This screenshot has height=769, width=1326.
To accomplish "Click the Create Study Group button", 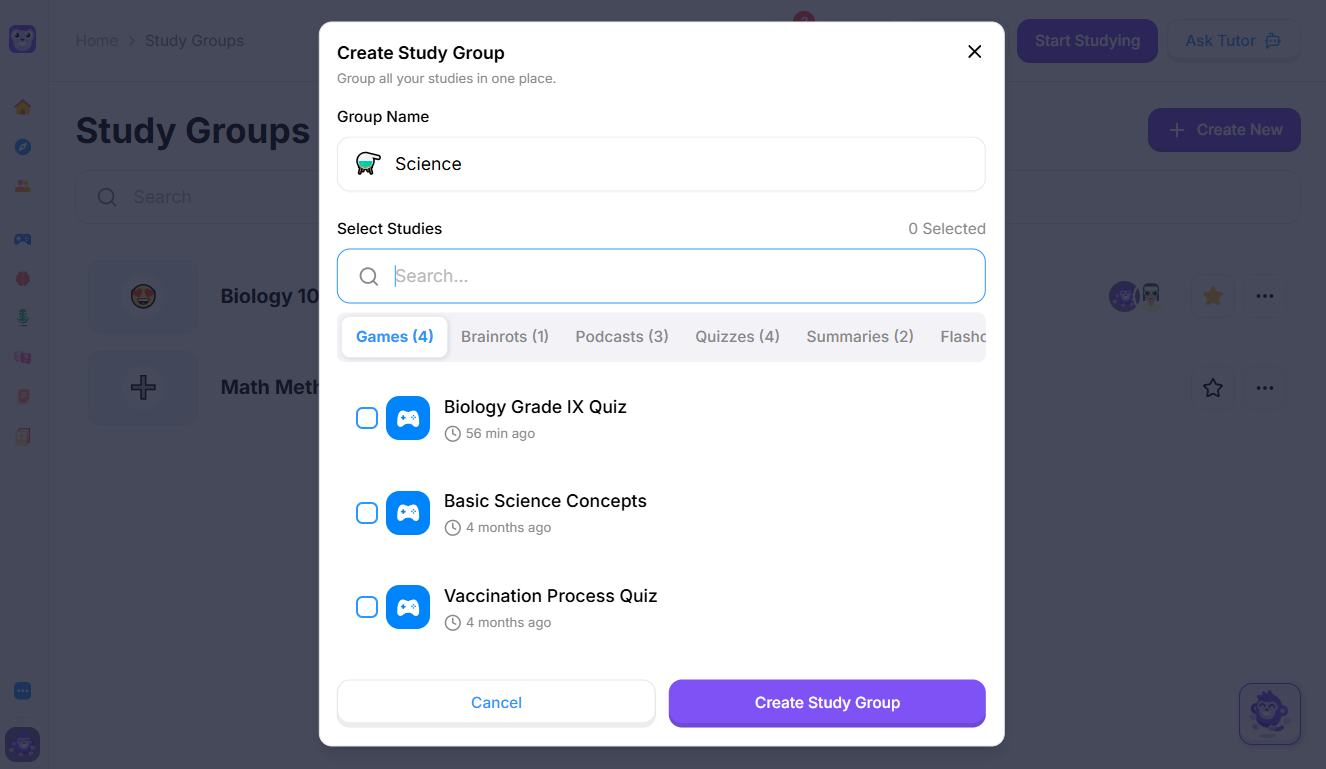I will tap(827, 703).
